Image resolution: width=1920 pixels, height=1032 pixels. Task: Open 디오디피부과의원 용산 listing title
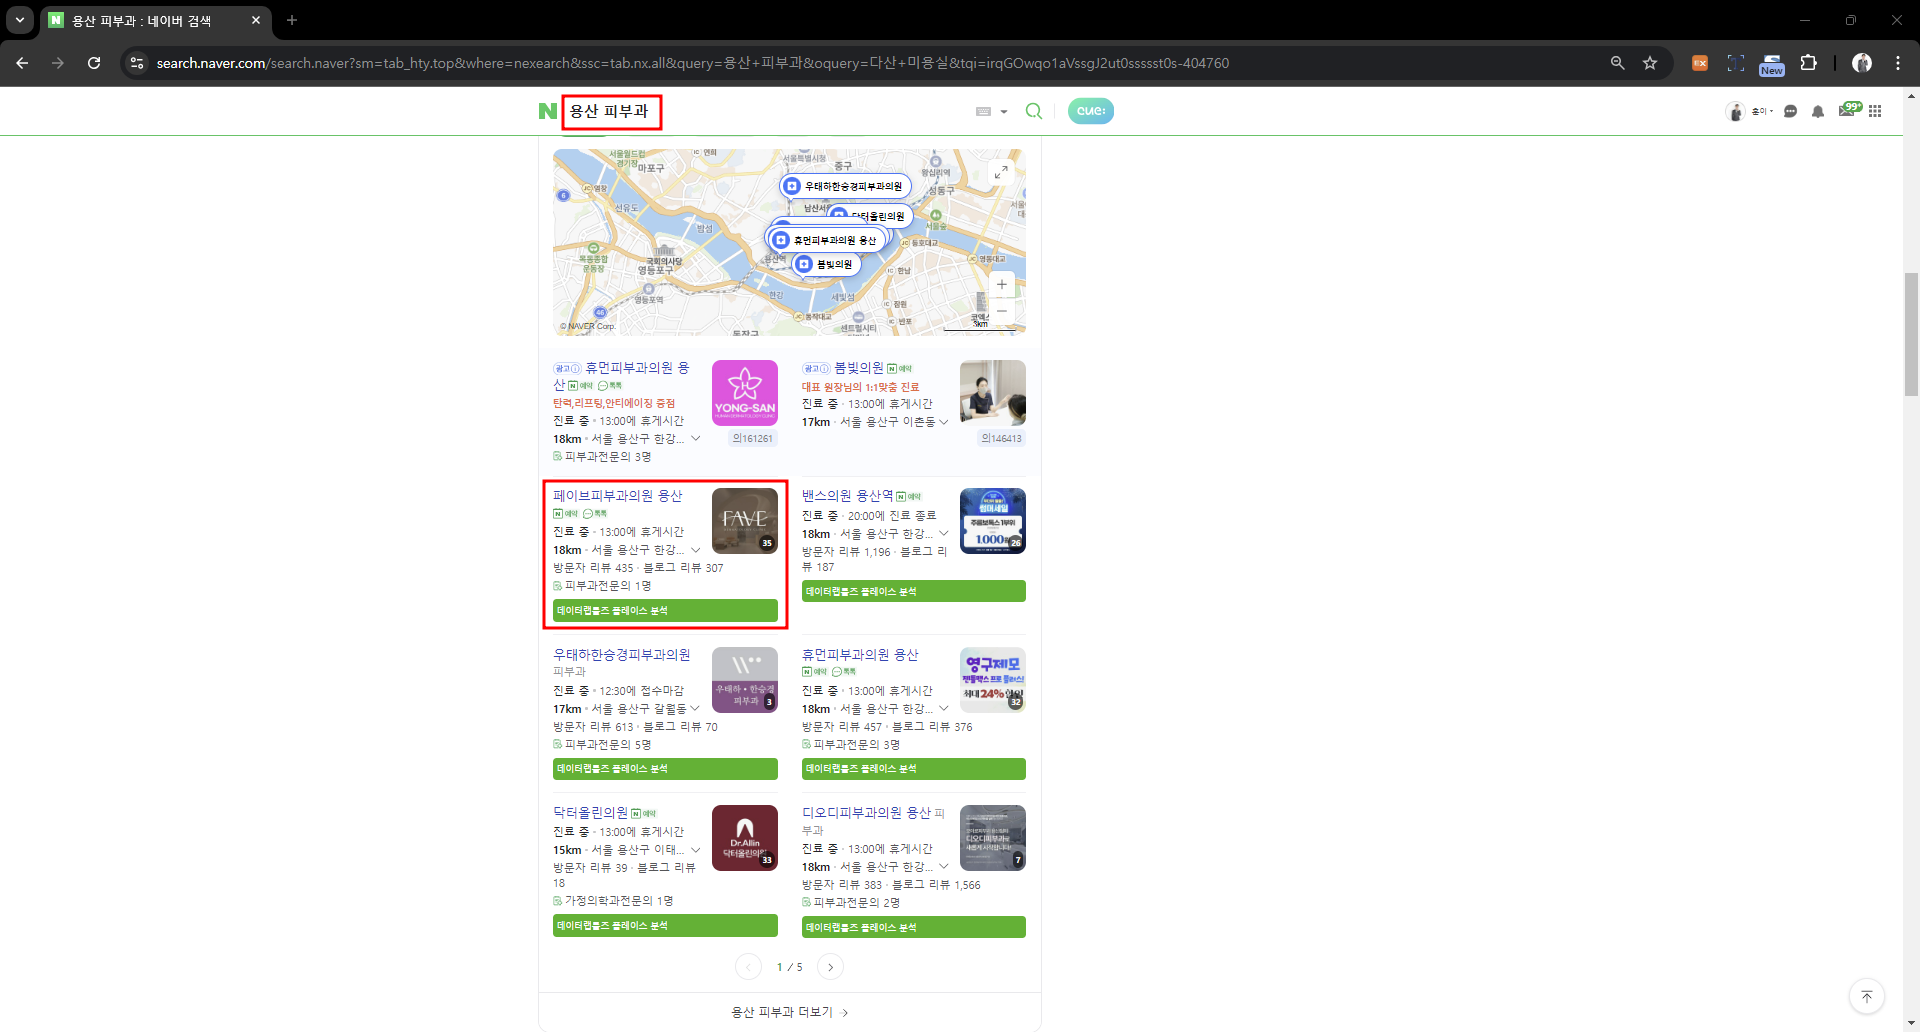tap(866, 813)
